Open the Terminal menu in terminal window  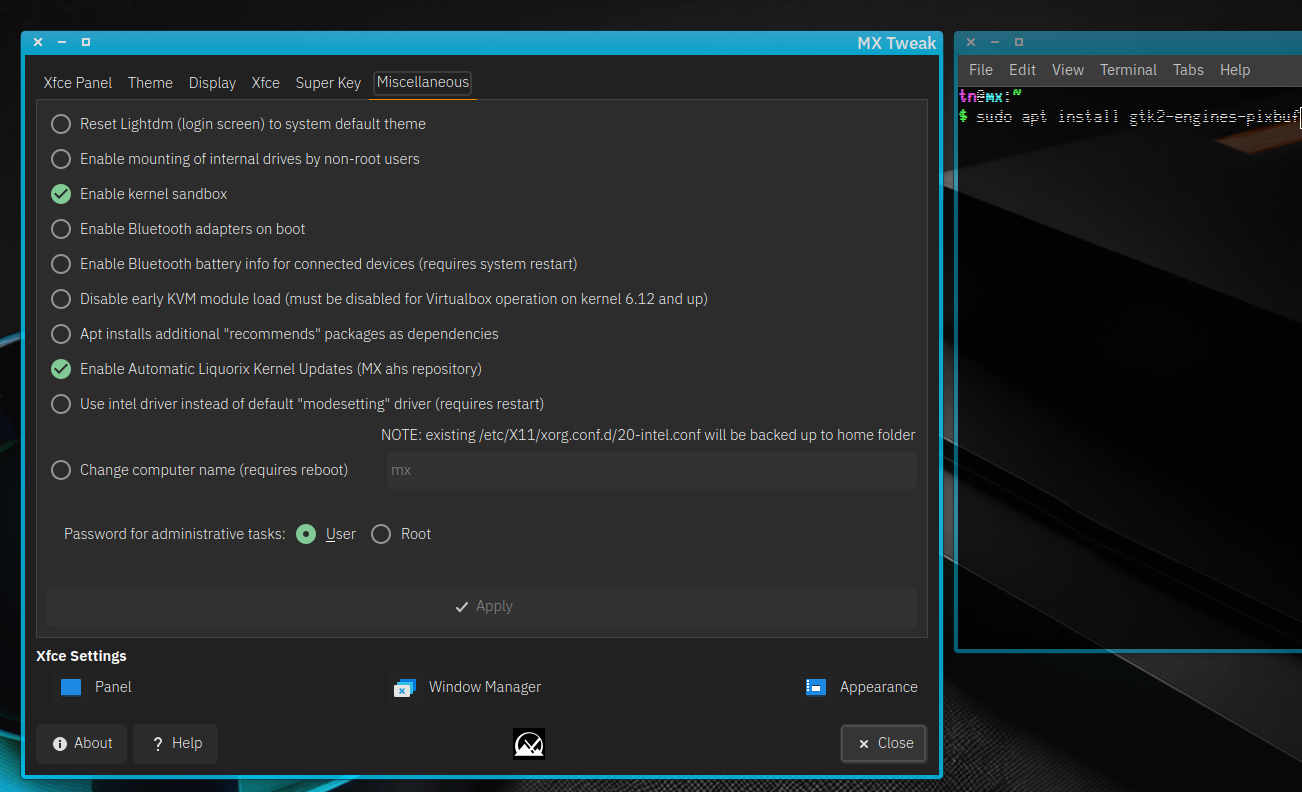point(1128,70)
